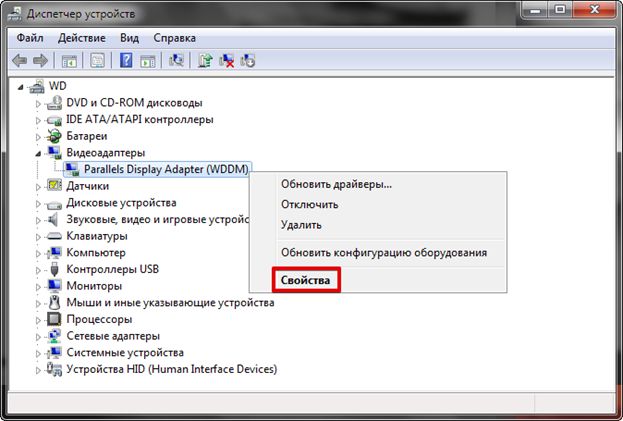Click the blue question mark Help icon
This screenshot has height=421, width=623.
click(x=126, y=61)
